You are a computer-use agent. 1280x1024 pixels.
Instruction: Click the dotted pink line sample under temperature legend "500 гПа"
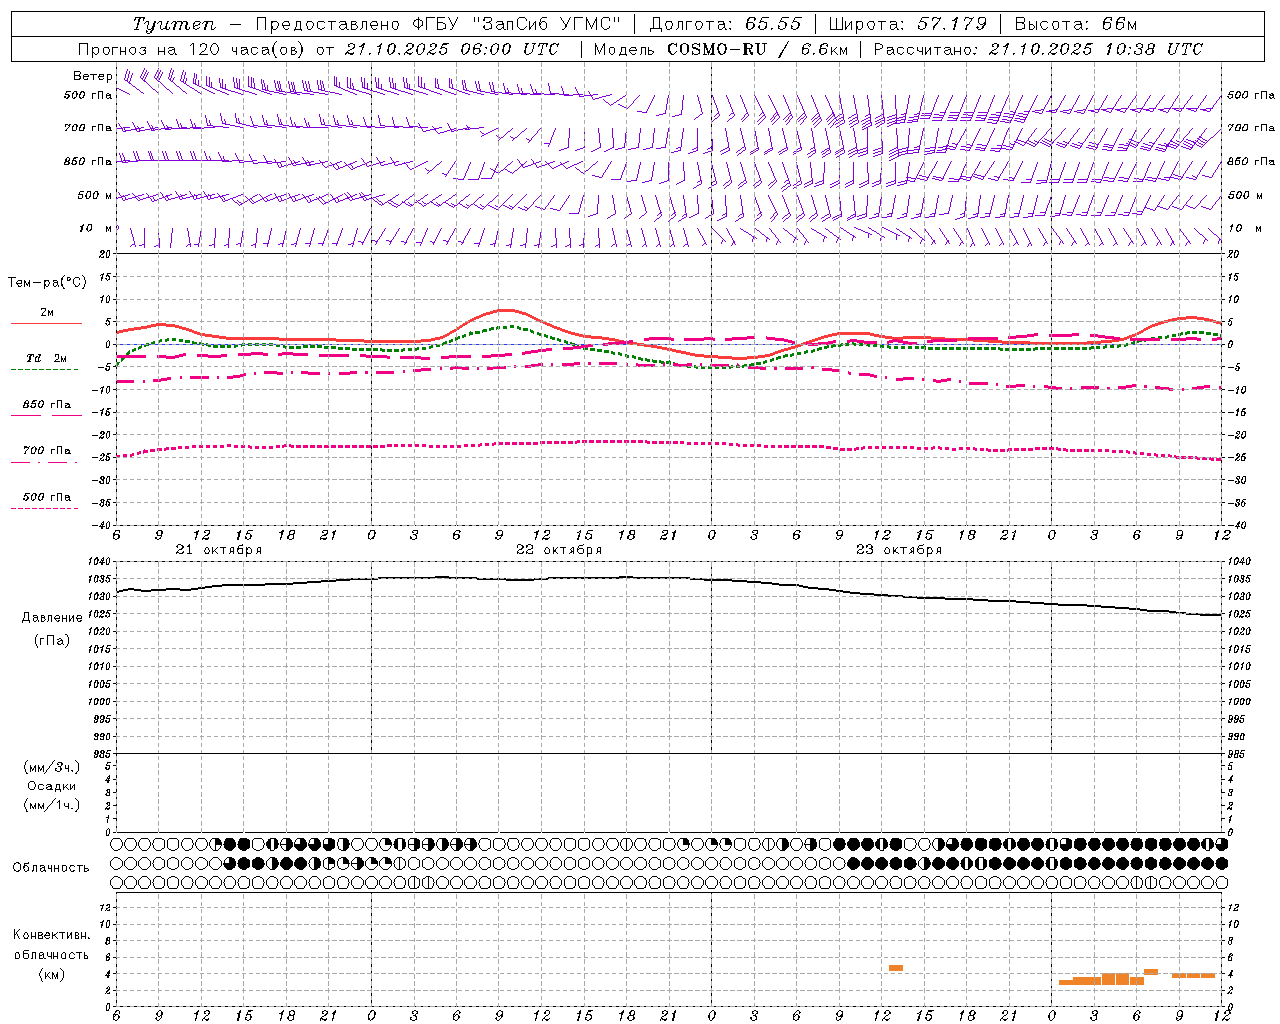[x=44, y=508]
